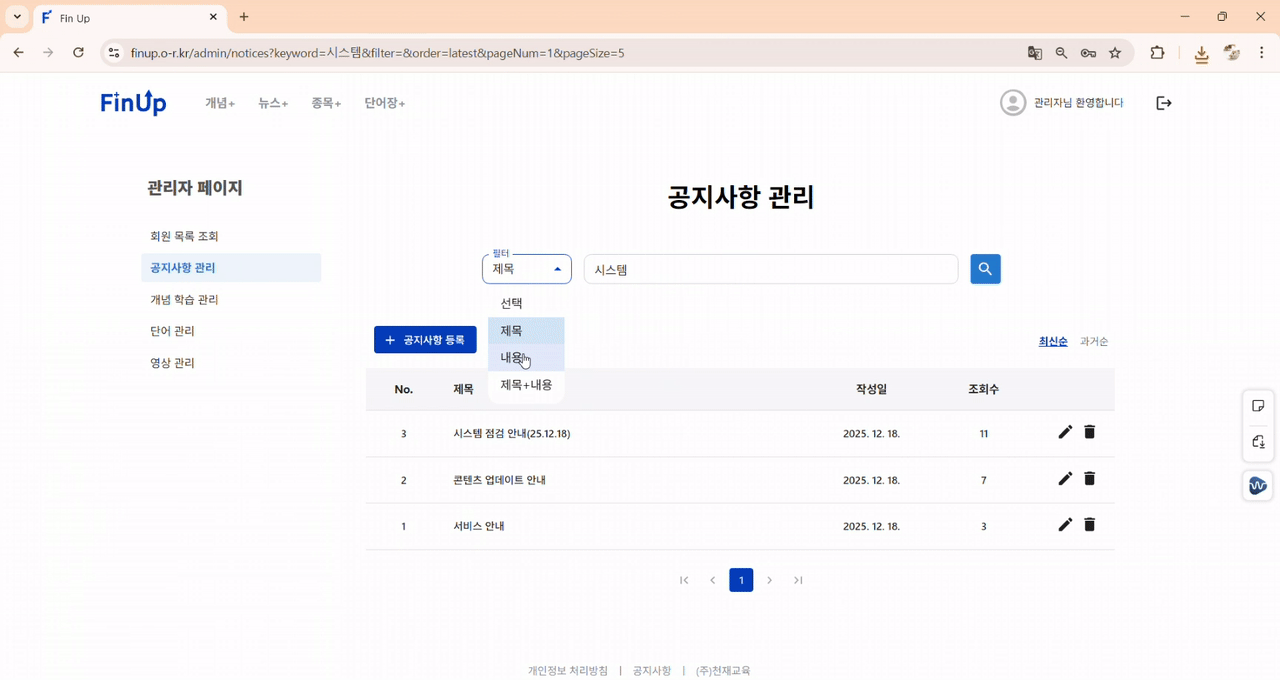Open Chrome downloads via toolbar icon
Image resolution: width=1280 pixels, height=680 pixels.
tap(1201, 53)
